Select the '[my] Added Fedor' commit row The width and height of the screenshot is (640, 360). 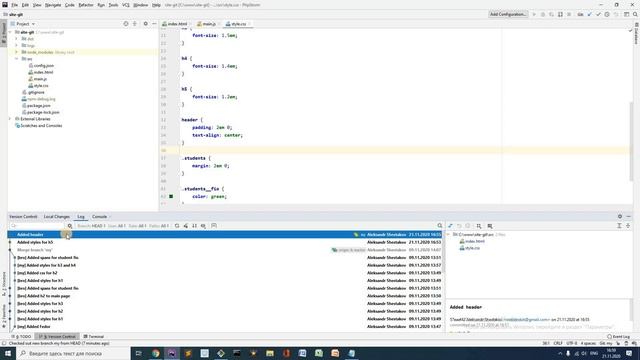tap(224, 327)
